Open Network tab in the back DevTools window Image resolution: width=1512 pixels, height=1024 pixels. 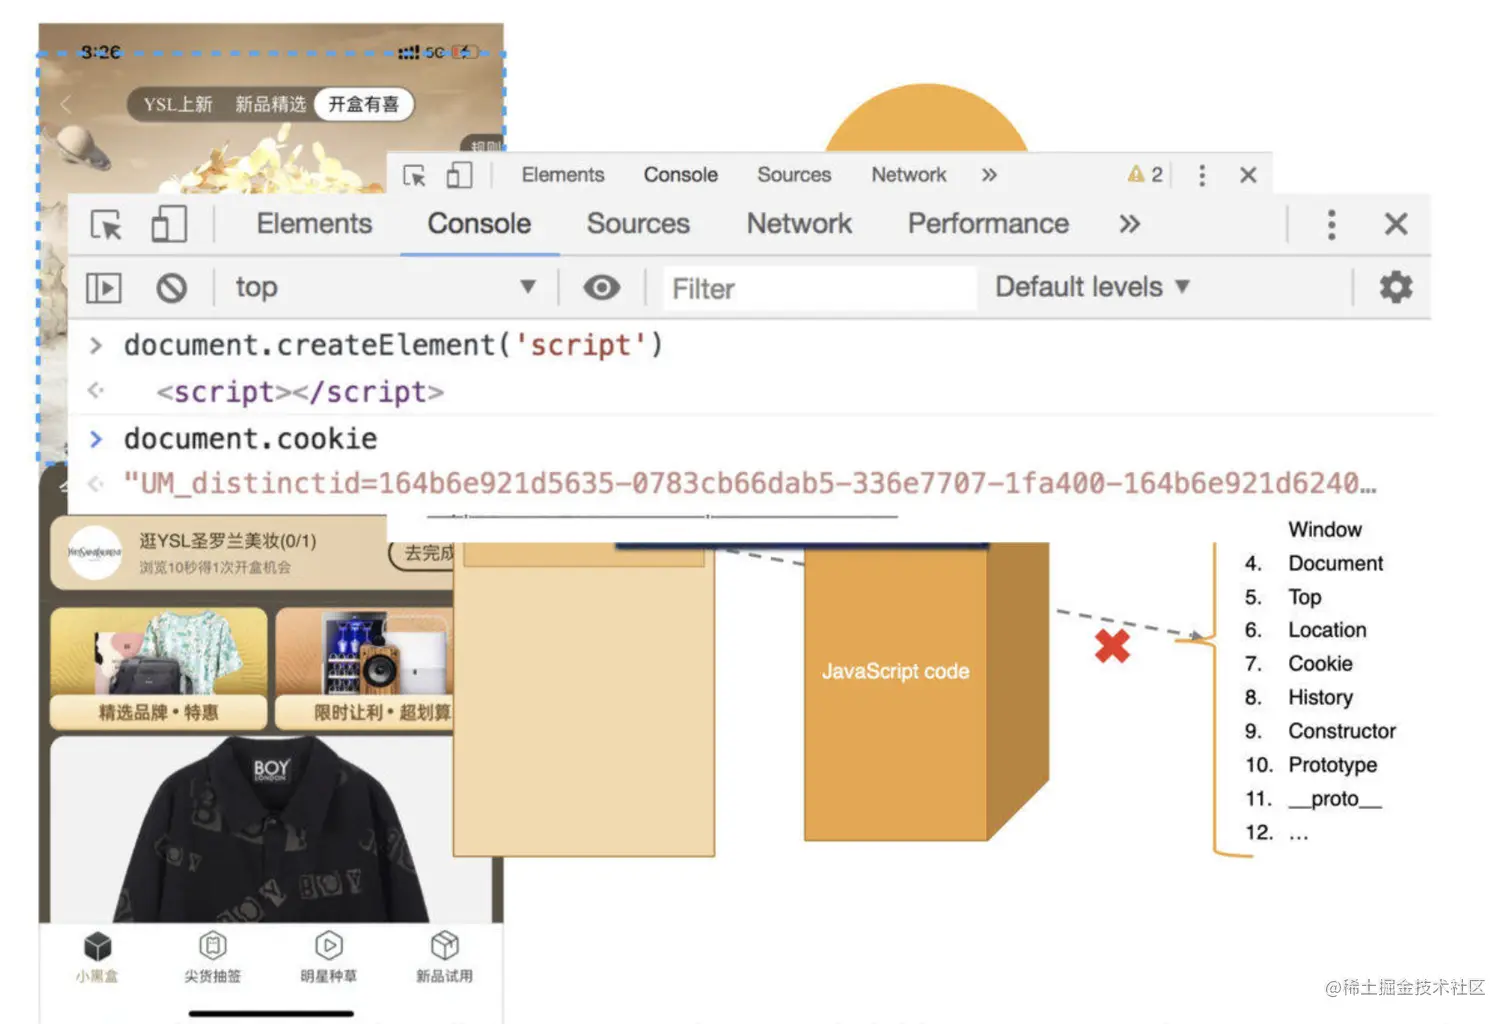pos(908,175)
